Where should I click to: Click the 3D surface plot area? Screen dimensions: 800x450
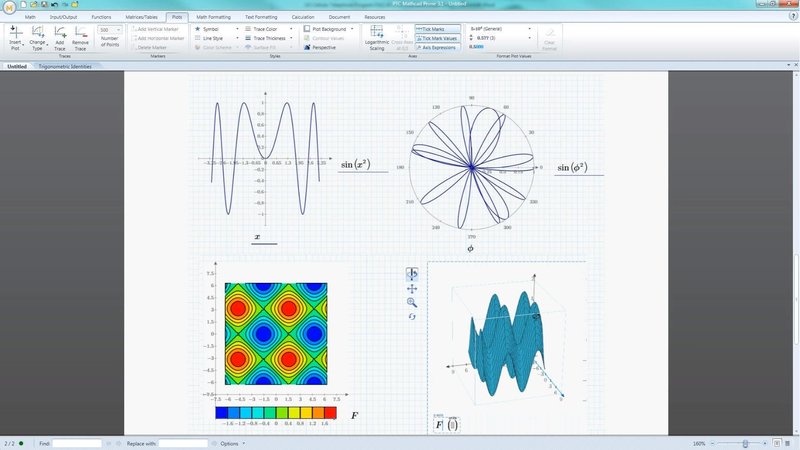(x=507, y=342)
